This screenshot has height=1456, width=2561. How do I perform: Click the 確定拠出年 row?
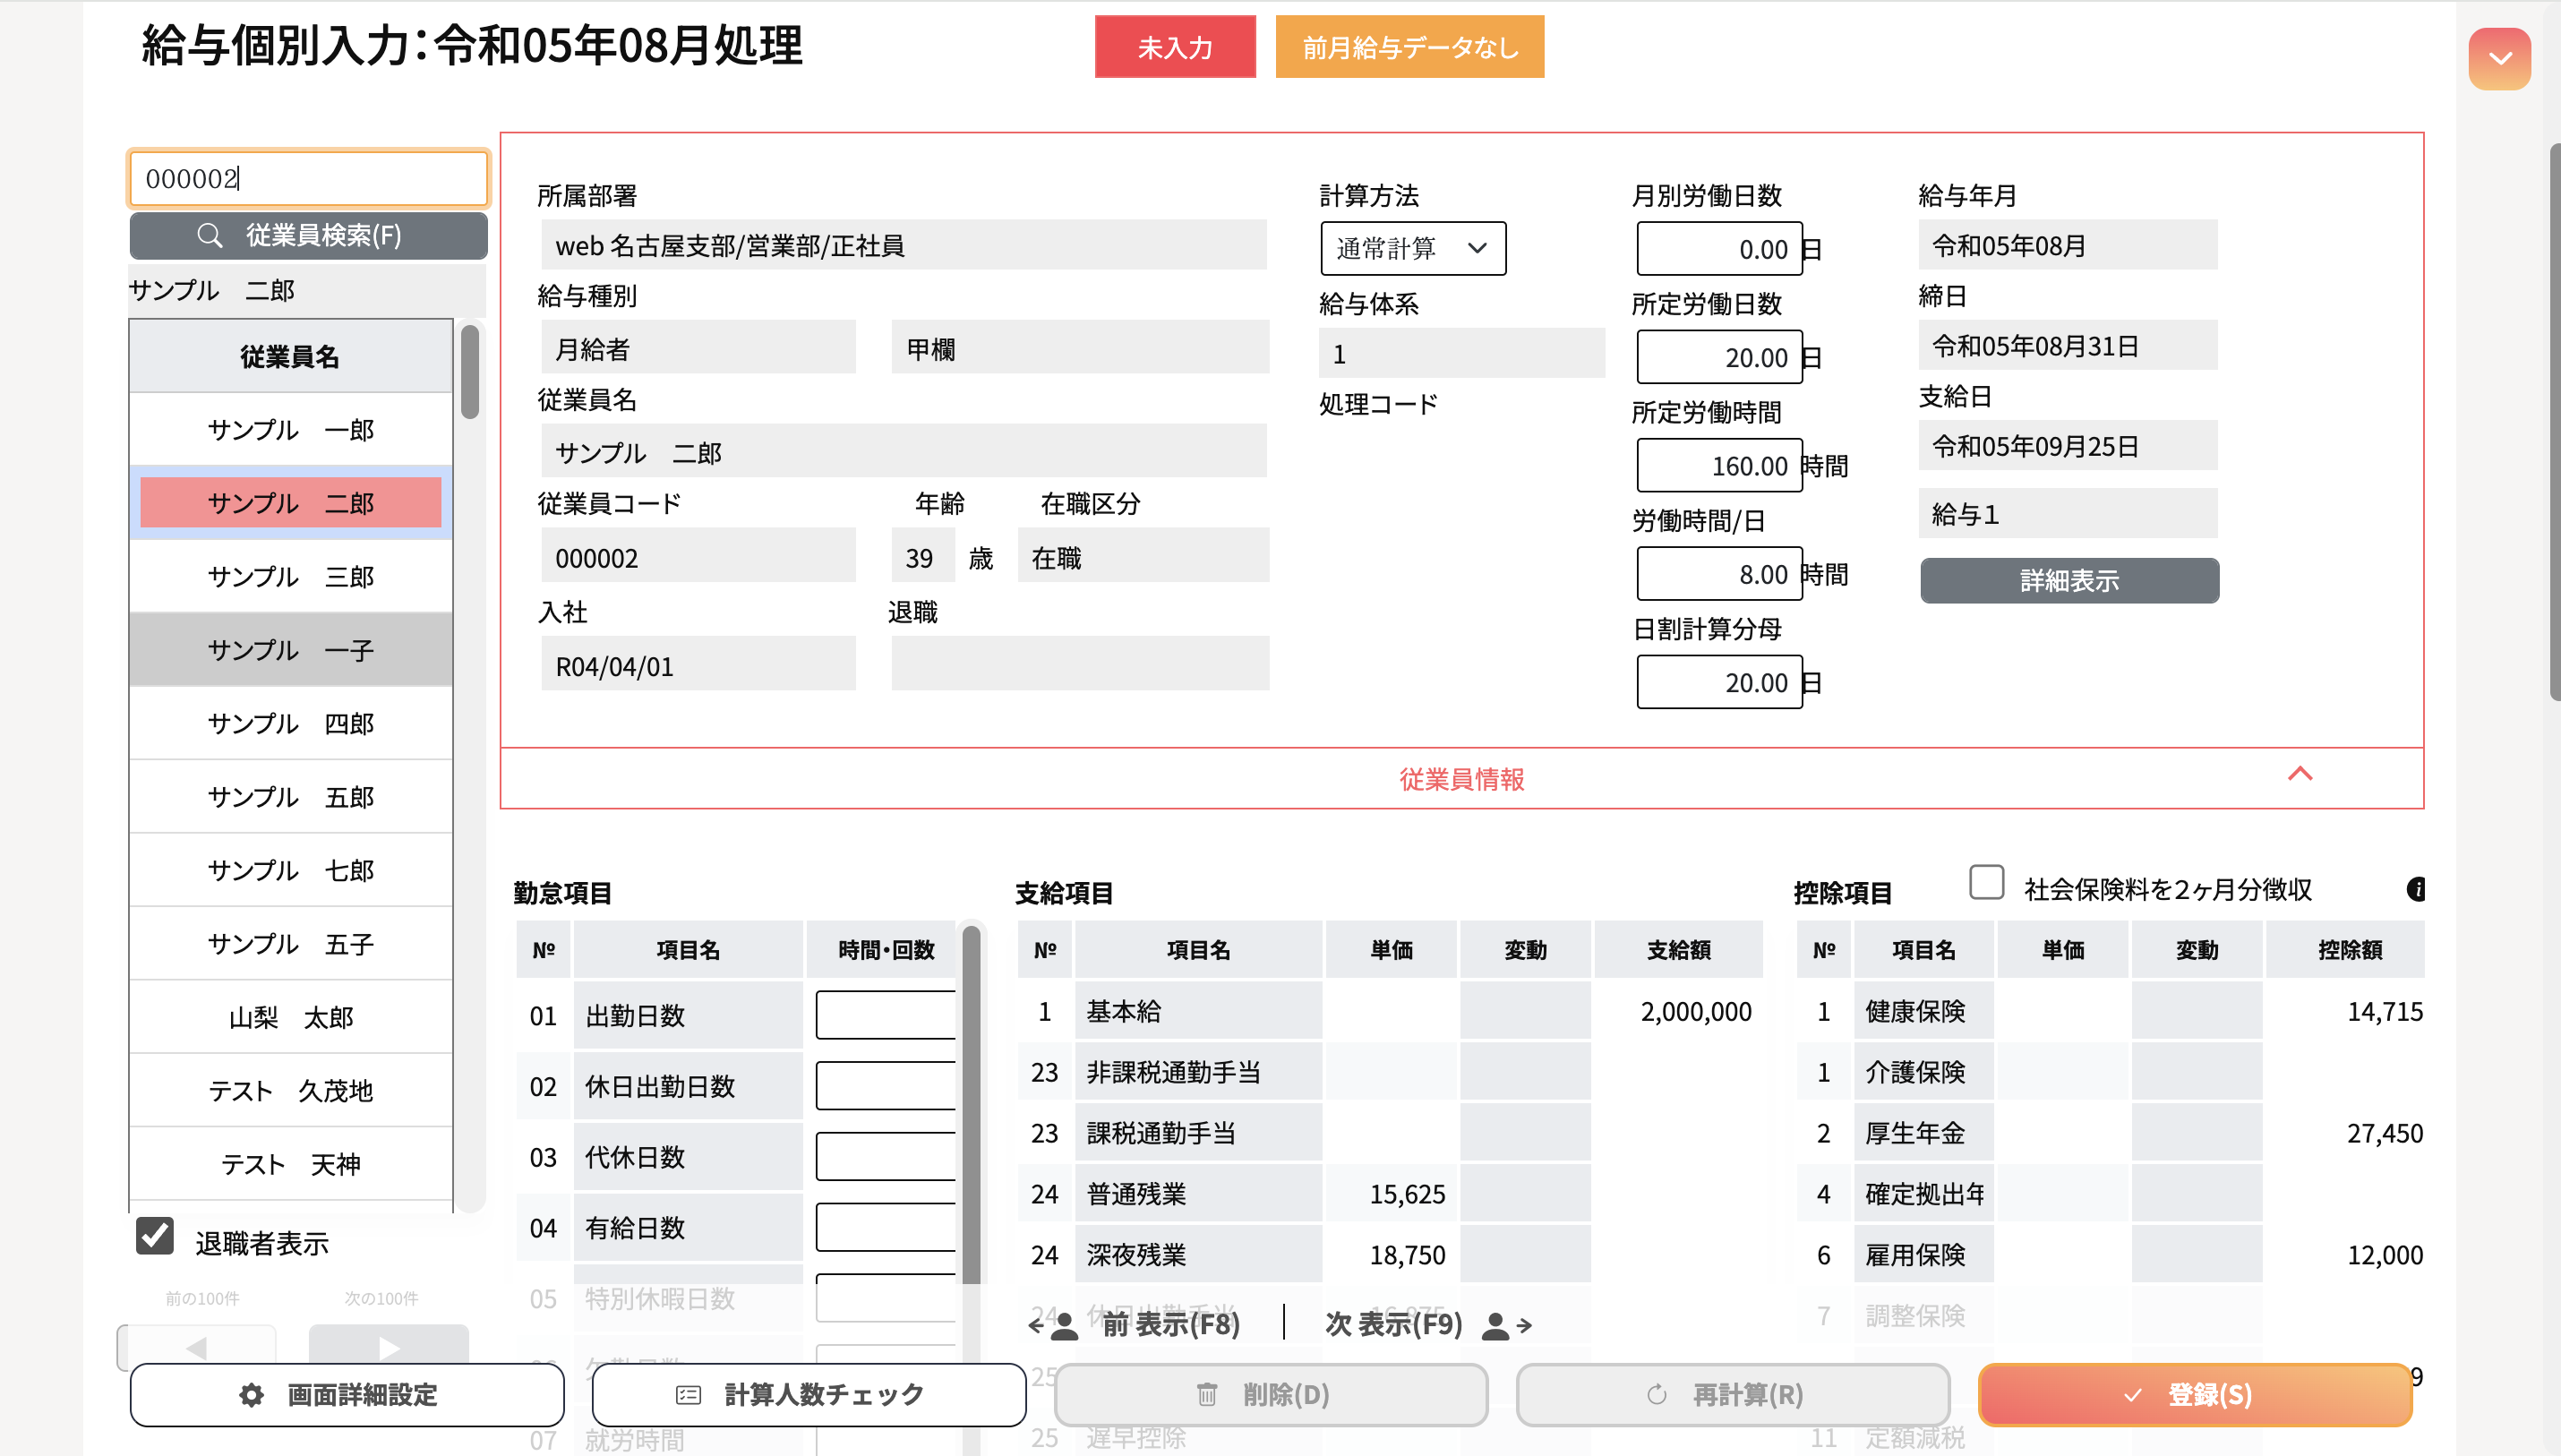[2111, 1194]
